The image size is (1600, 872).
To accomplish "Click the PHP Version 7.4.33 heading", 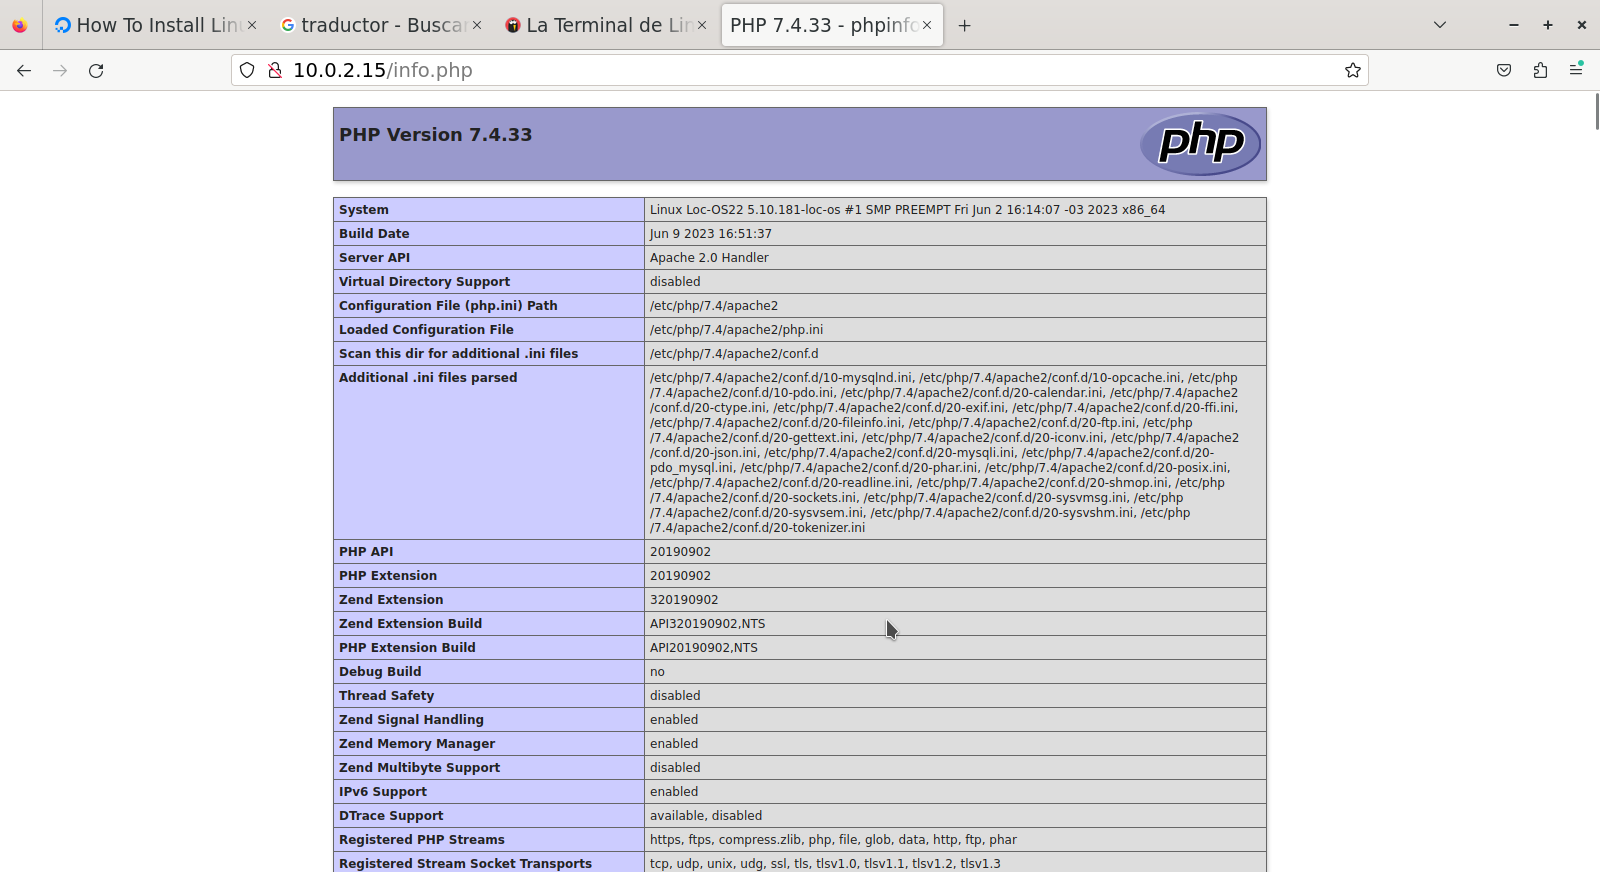I will (435, 135).
